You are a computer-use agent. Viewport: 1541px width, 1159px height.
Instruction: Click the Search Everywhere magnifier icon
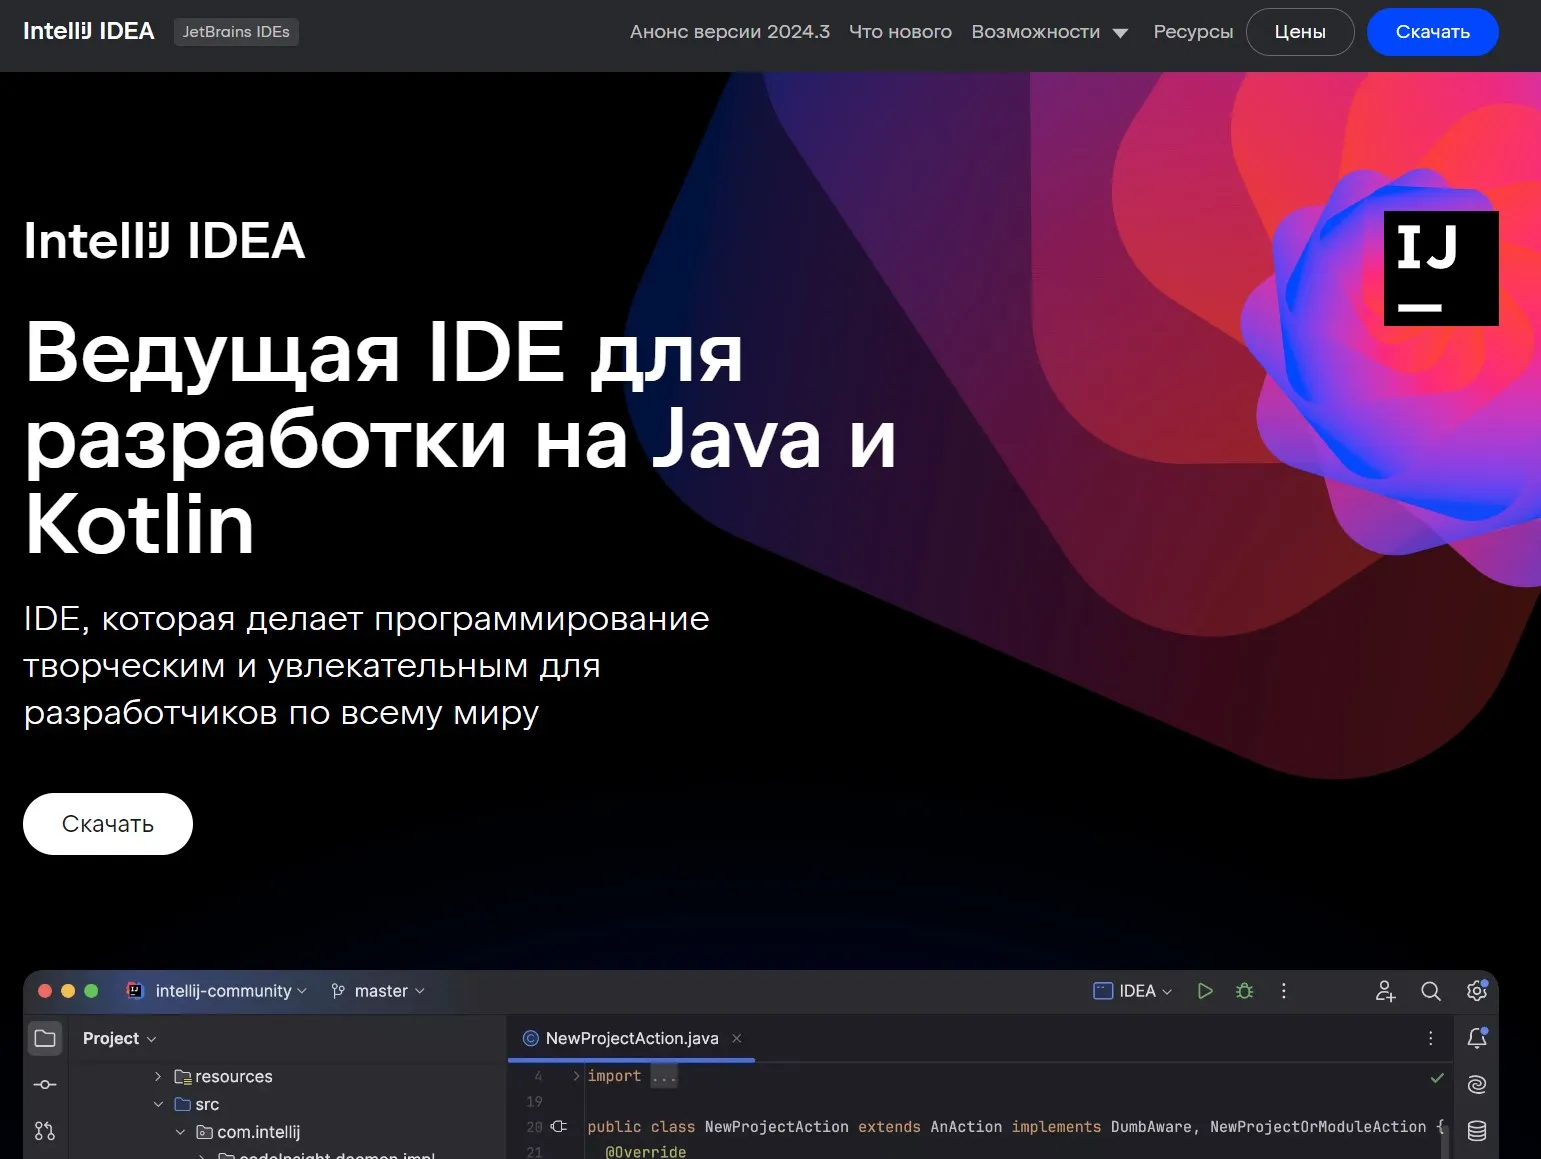pyautogui.click(x=1431, y=991)
